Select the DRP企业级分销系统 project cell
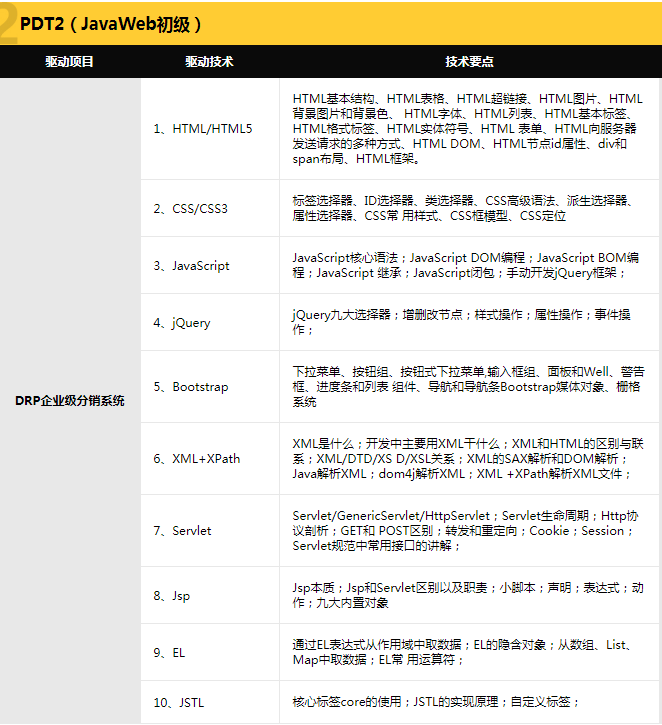The height and width of the screenshot is (725, 662). (x=70, y=401)
